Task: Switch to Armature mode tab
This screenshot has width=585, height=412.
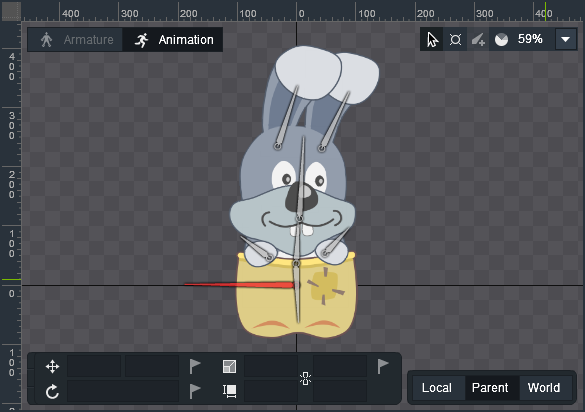Action: (x=76, y=40)
